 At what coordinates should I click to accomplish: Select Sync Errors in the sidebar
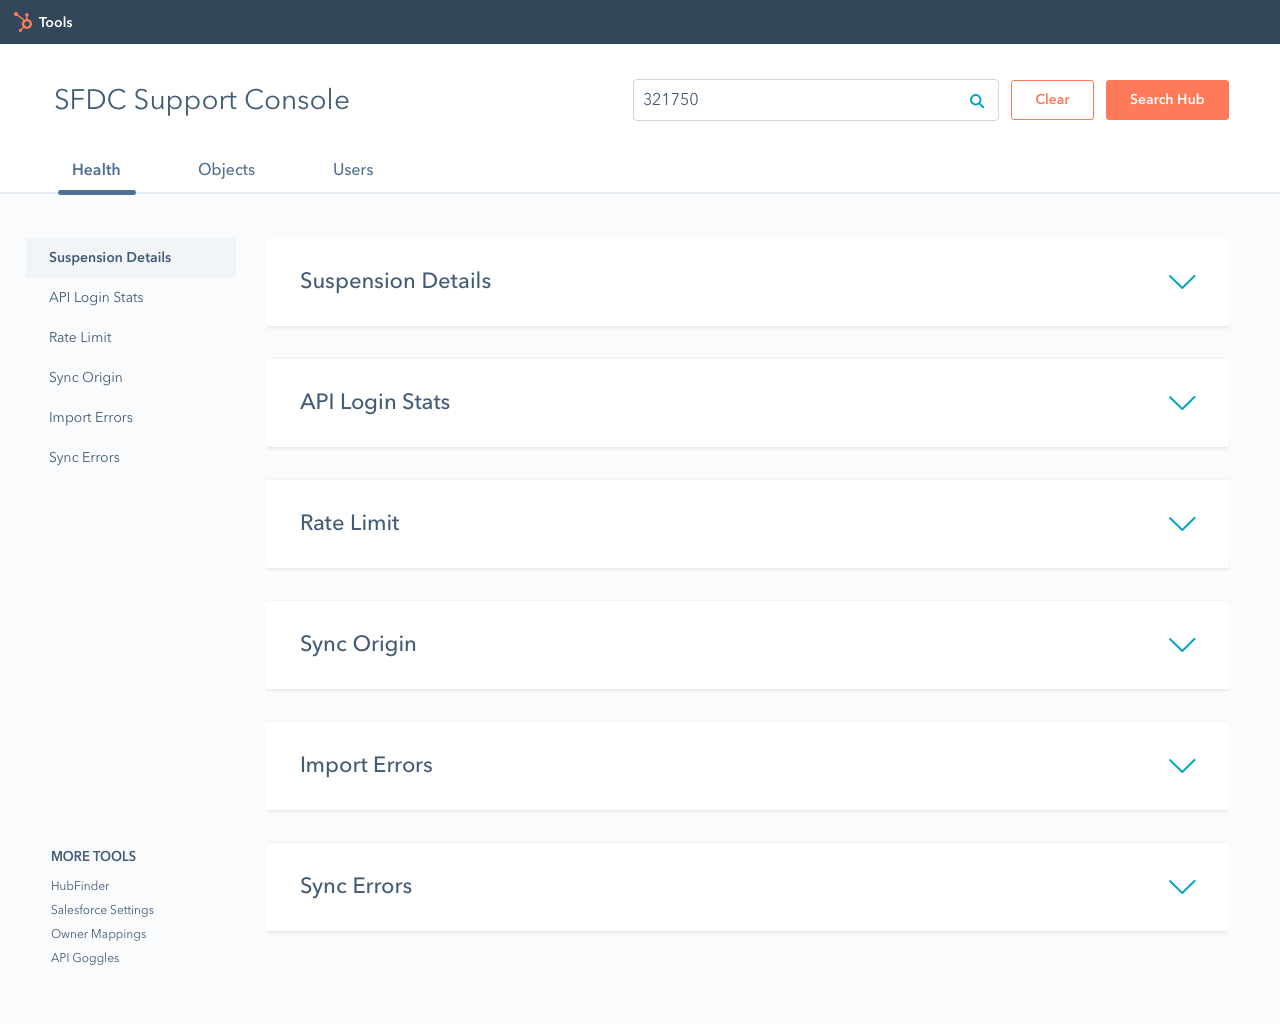84,458
